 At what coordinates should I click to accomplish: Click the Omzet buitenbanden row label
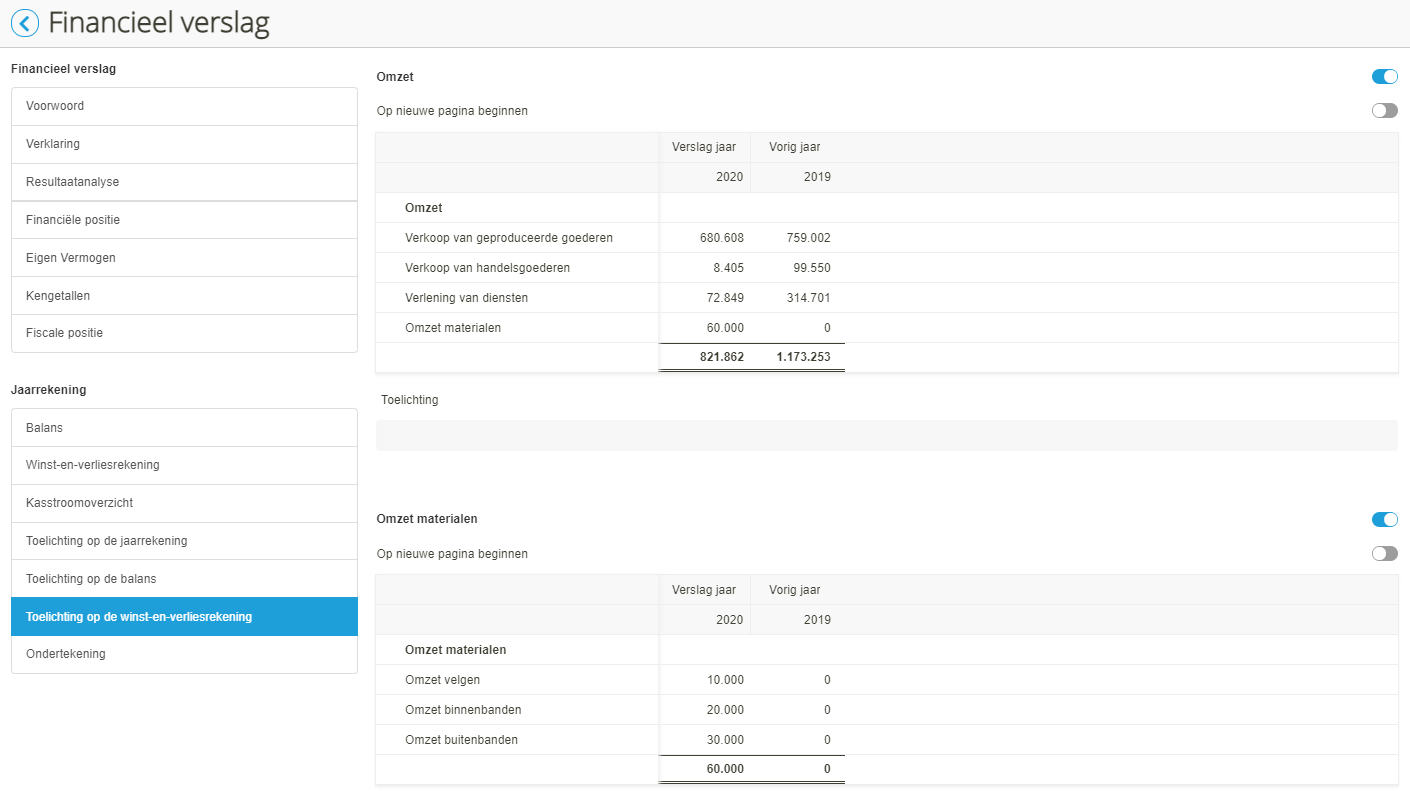pos(461,740)
